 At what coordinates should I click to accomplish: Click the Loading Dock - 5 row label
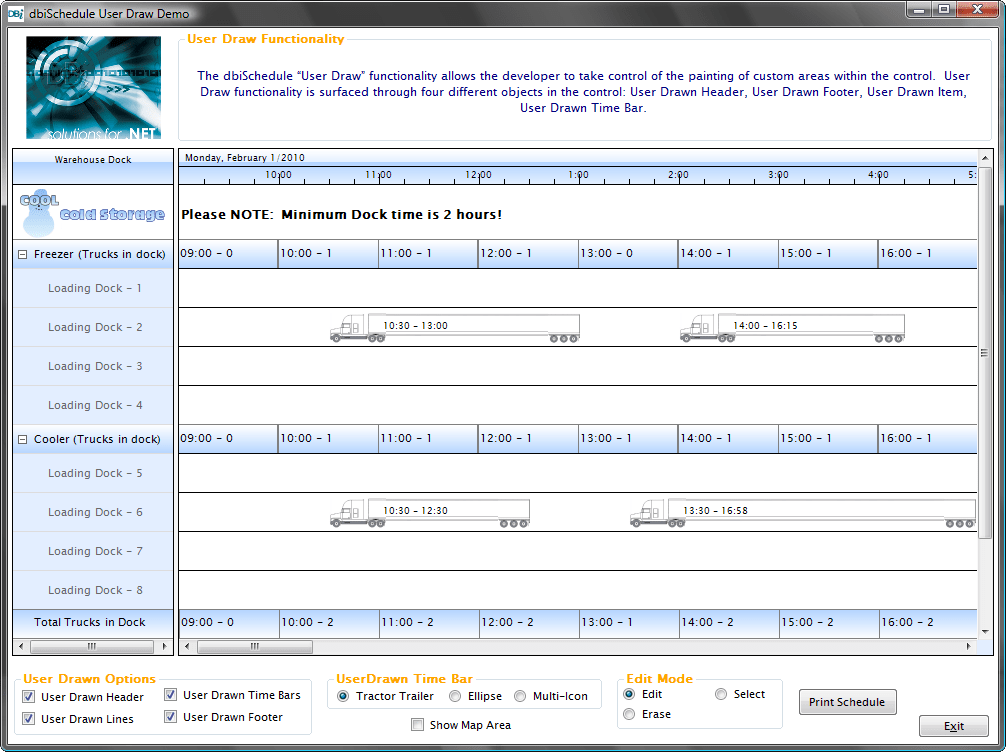(x=95, y=474)
